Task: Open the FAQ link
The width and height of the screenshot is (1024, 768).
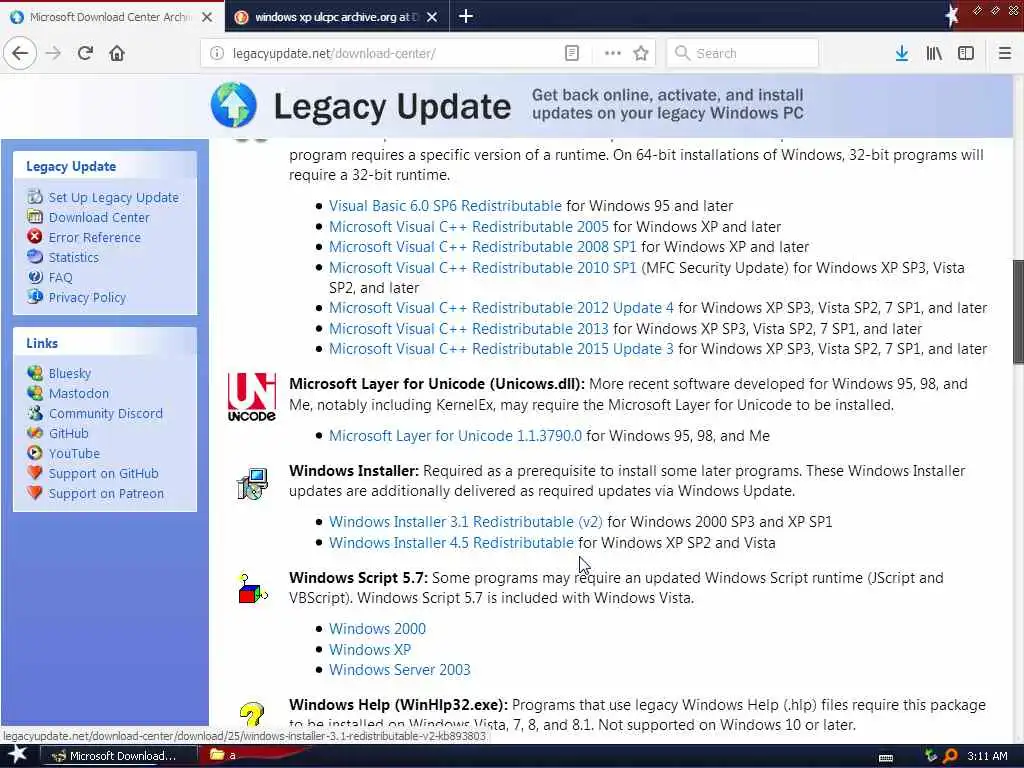Action: (61, 278)
